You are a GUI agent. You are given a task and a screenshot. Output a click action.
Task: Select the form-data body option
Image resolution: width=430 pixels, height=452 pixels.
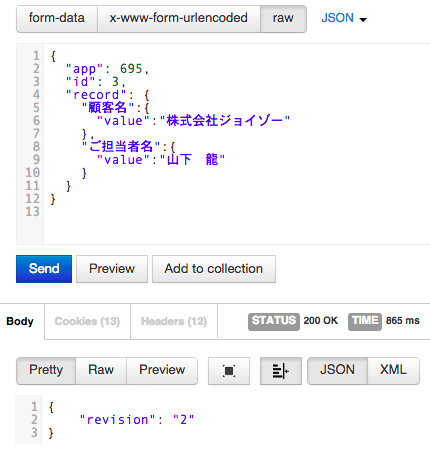[57, 18]
